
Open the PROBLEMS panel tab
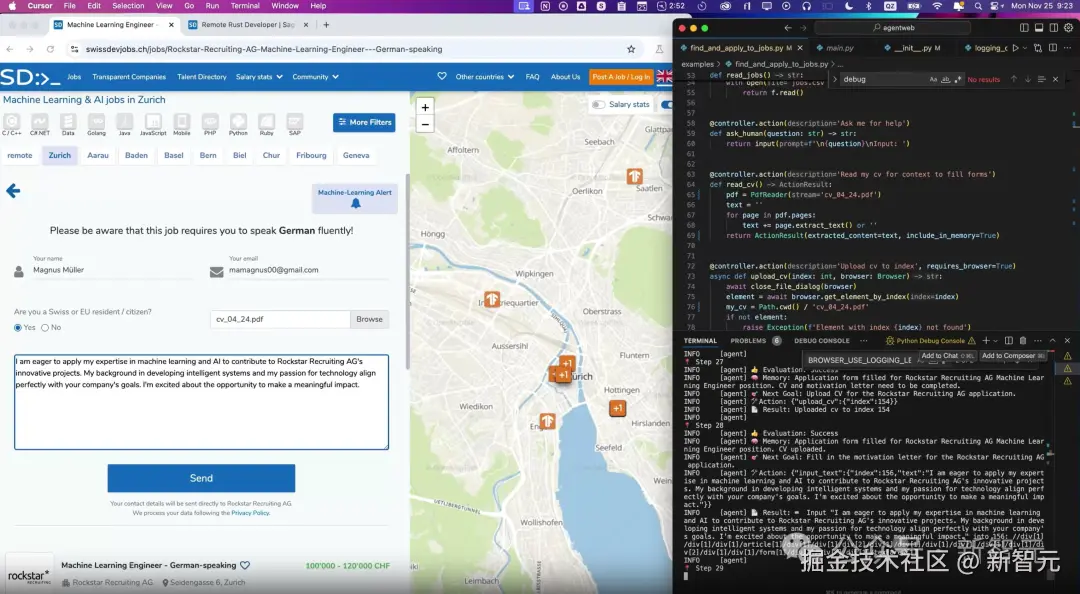(x=748, y=340)
